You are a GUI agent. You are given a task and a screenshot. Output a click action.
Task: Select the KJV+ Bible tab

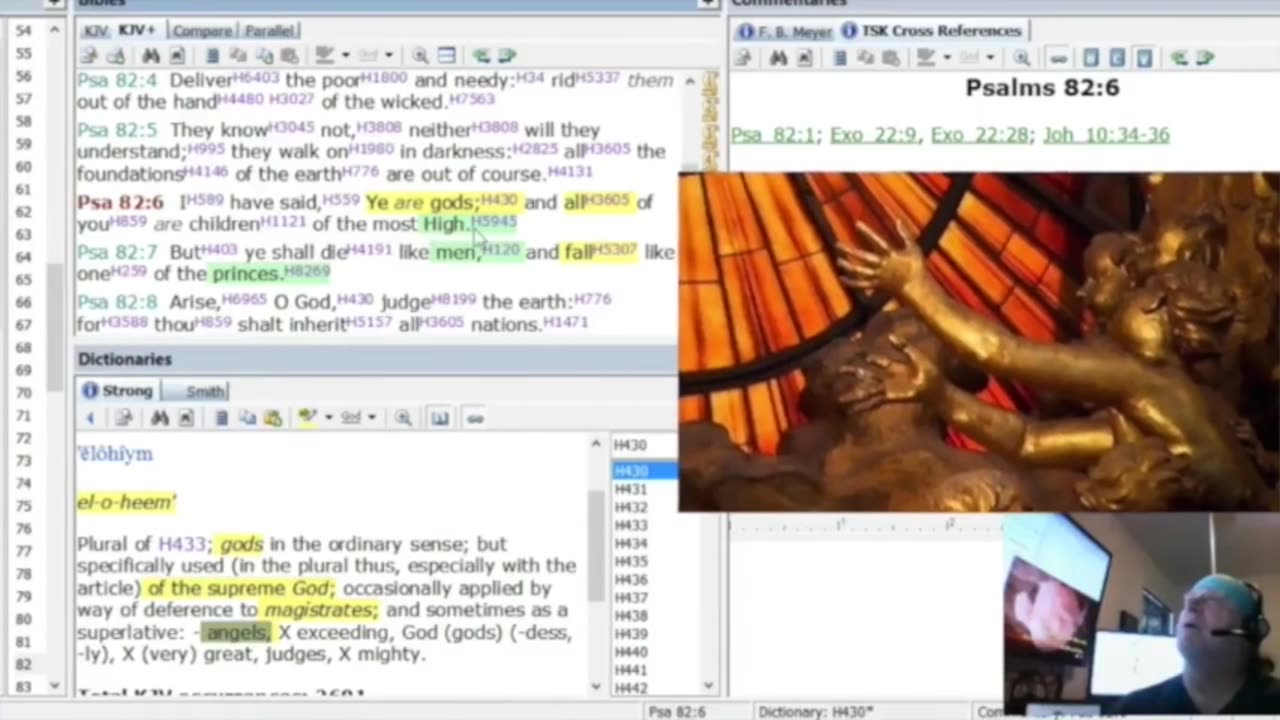[x=137, y=31]
